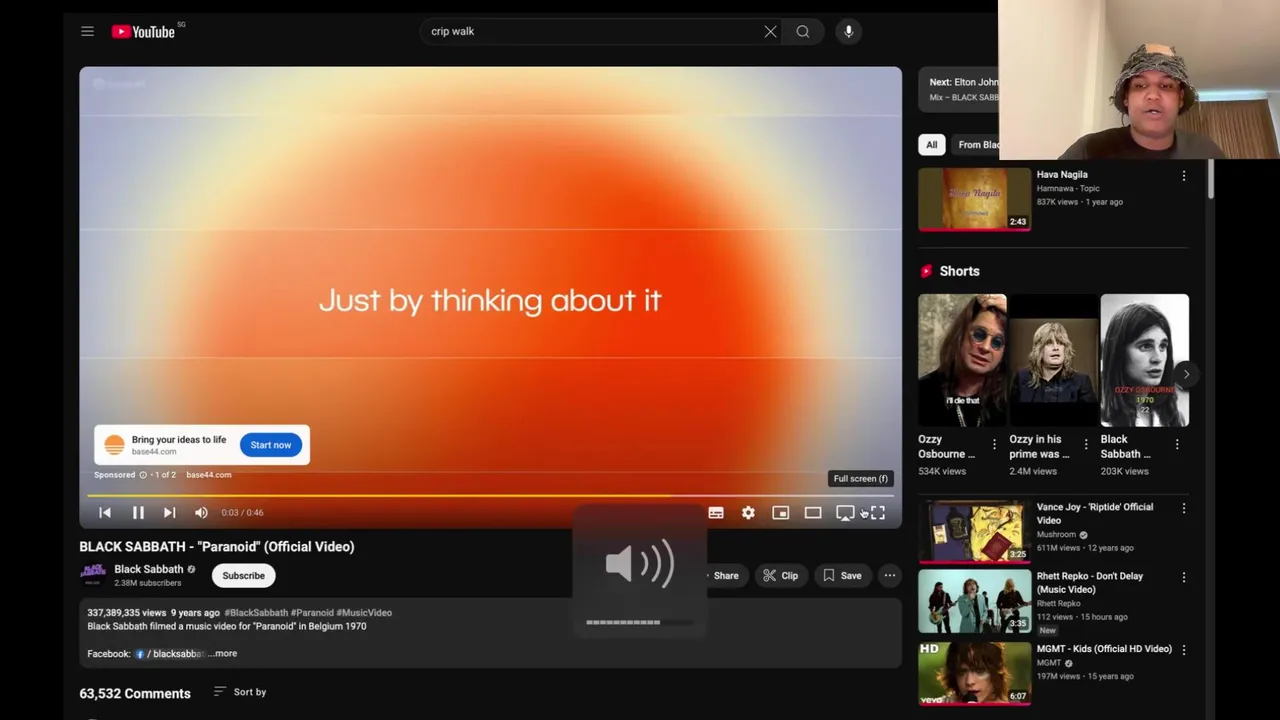This screenshot has height=720, width=1280.
Task: Click the search magnifier button
Action: 802,32
